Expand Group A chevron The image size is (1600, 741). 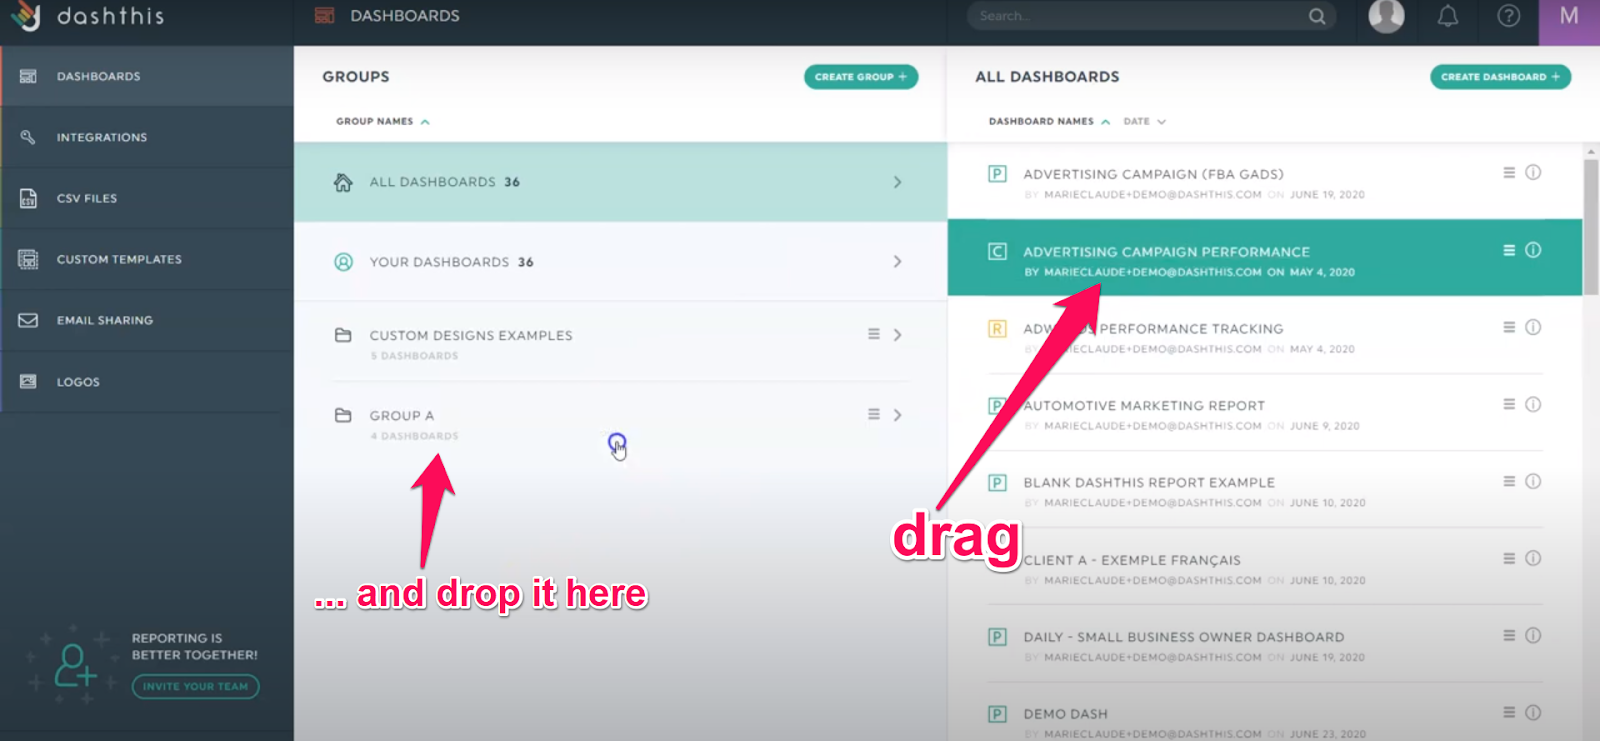(897, 414)
